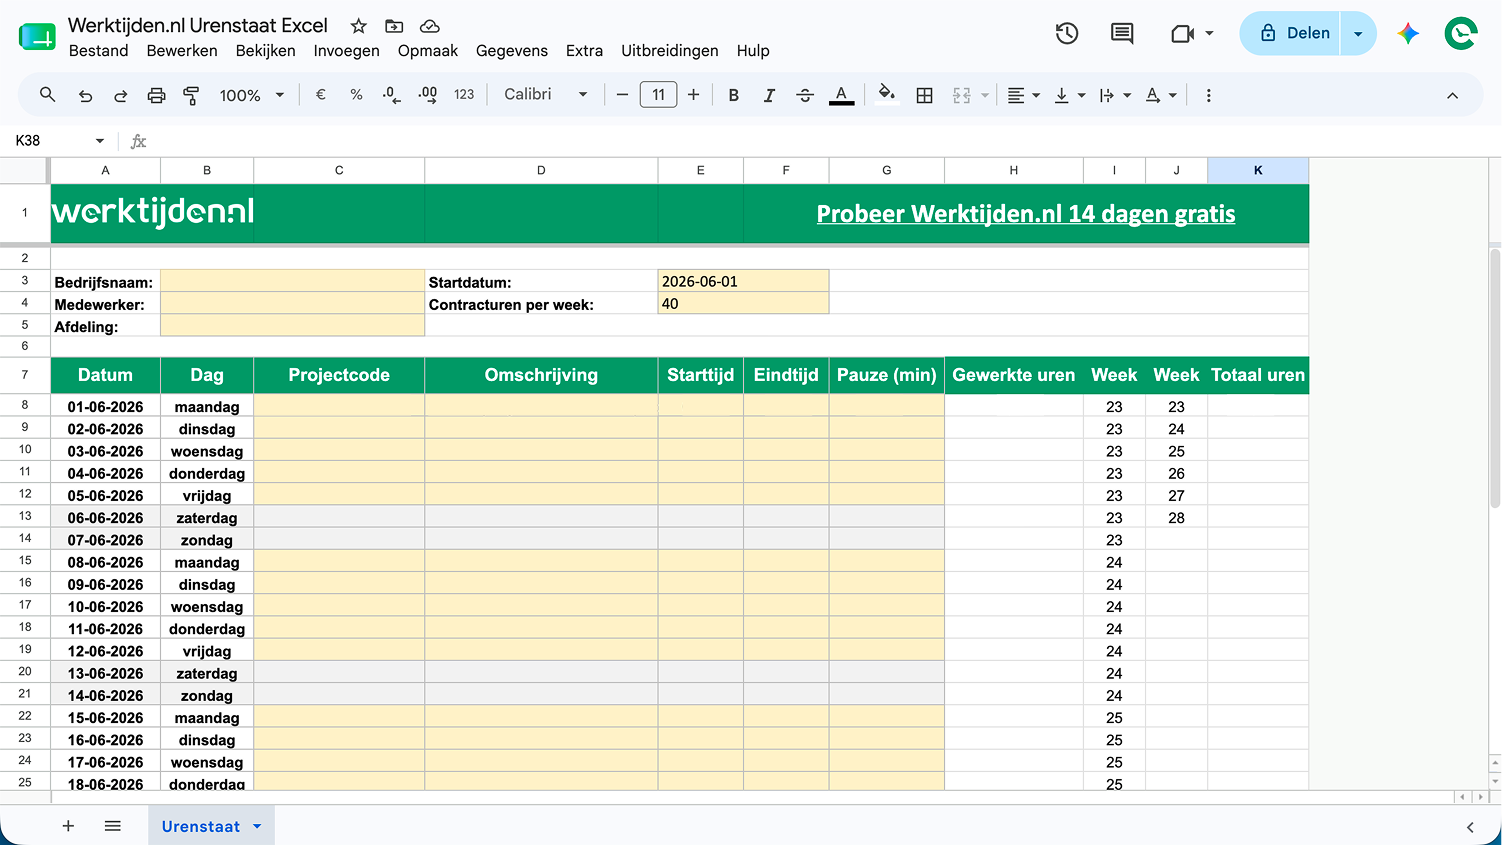This screenshot has width=1502, height=846.
Task: Decrease decimal places
Action: pyautogui.click(x=392, y=95)
